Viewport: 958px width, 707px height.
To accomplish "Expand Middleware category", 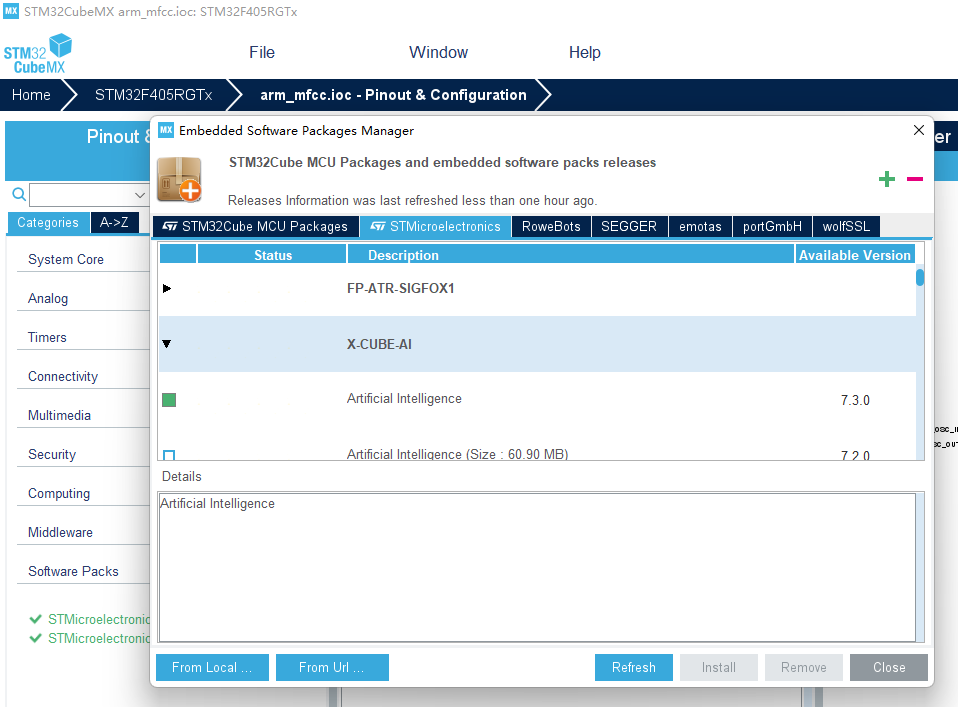I will 60,533.
